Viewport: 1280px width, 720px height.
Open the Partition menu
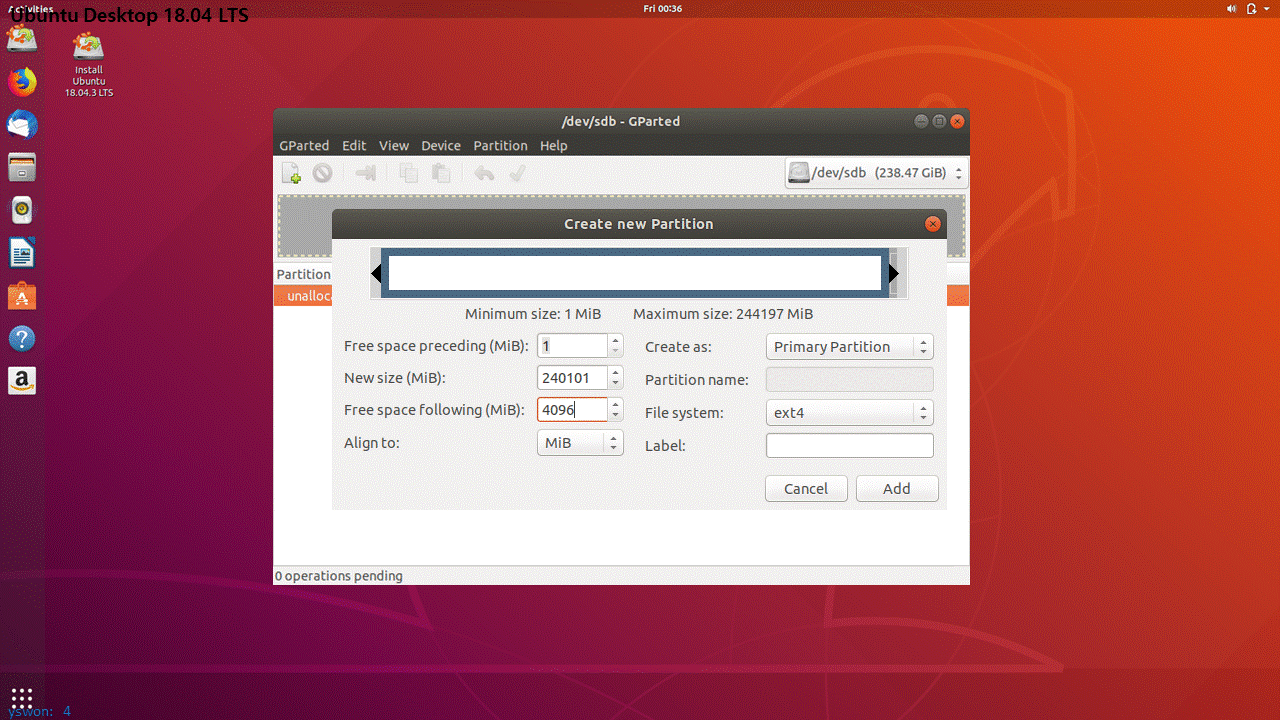tap(500, 145)
